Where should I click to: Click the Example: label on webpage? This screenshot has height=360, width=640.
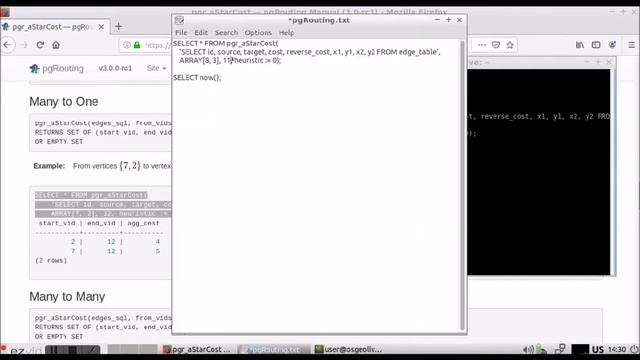(x=49, y=166)
